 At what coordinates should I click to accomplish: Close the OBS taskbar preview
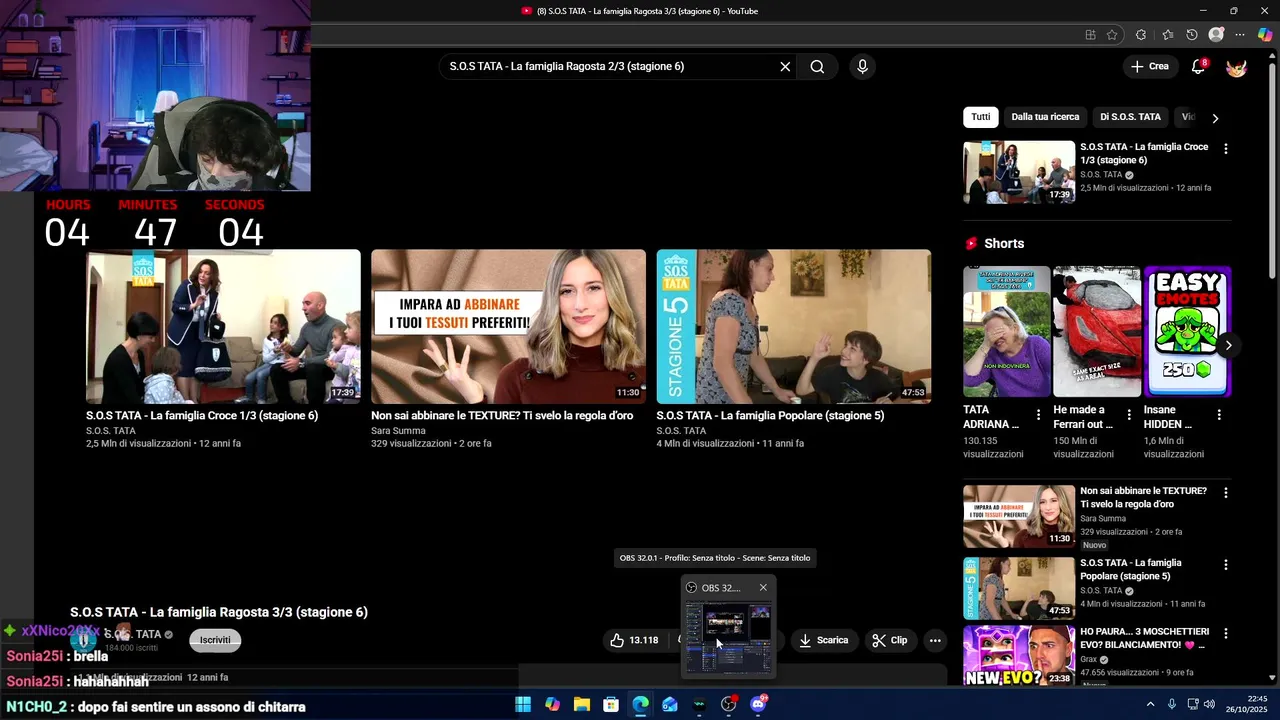763,588
